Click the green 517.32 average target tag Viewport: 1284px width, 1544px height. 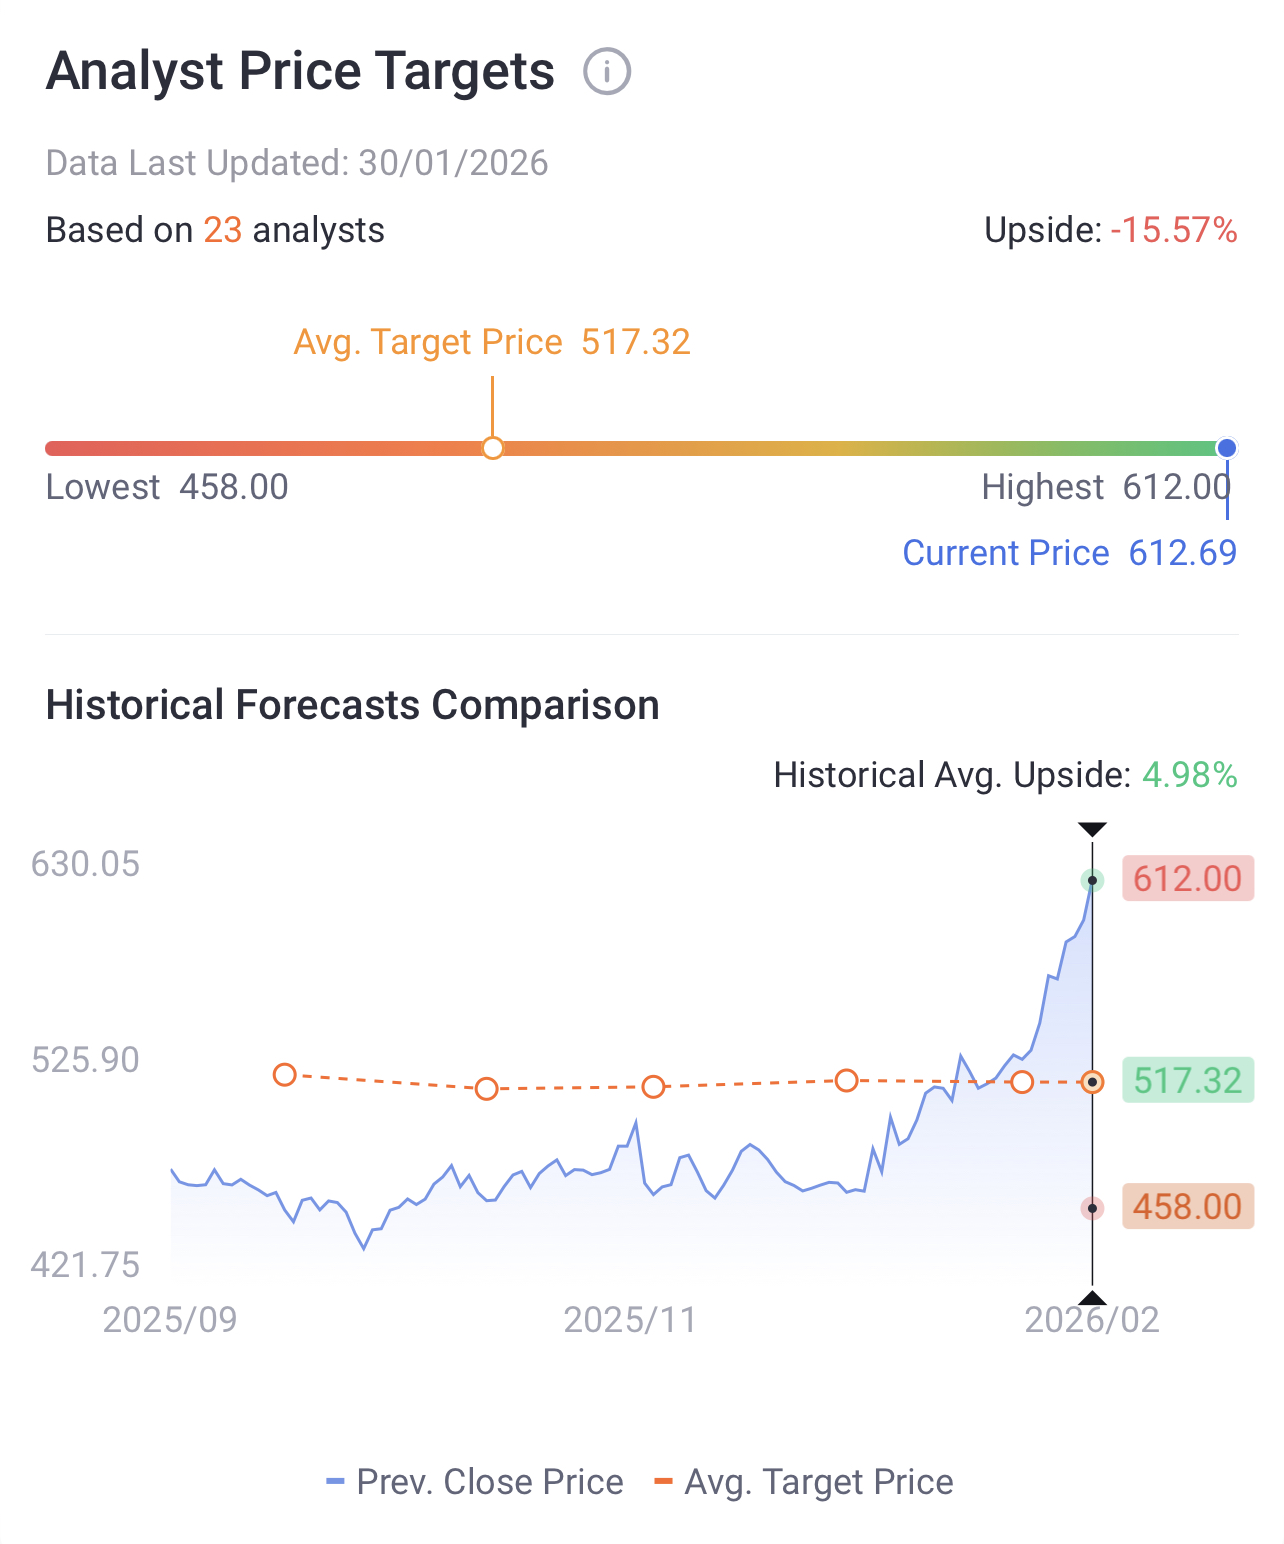coord(1187,1081)
